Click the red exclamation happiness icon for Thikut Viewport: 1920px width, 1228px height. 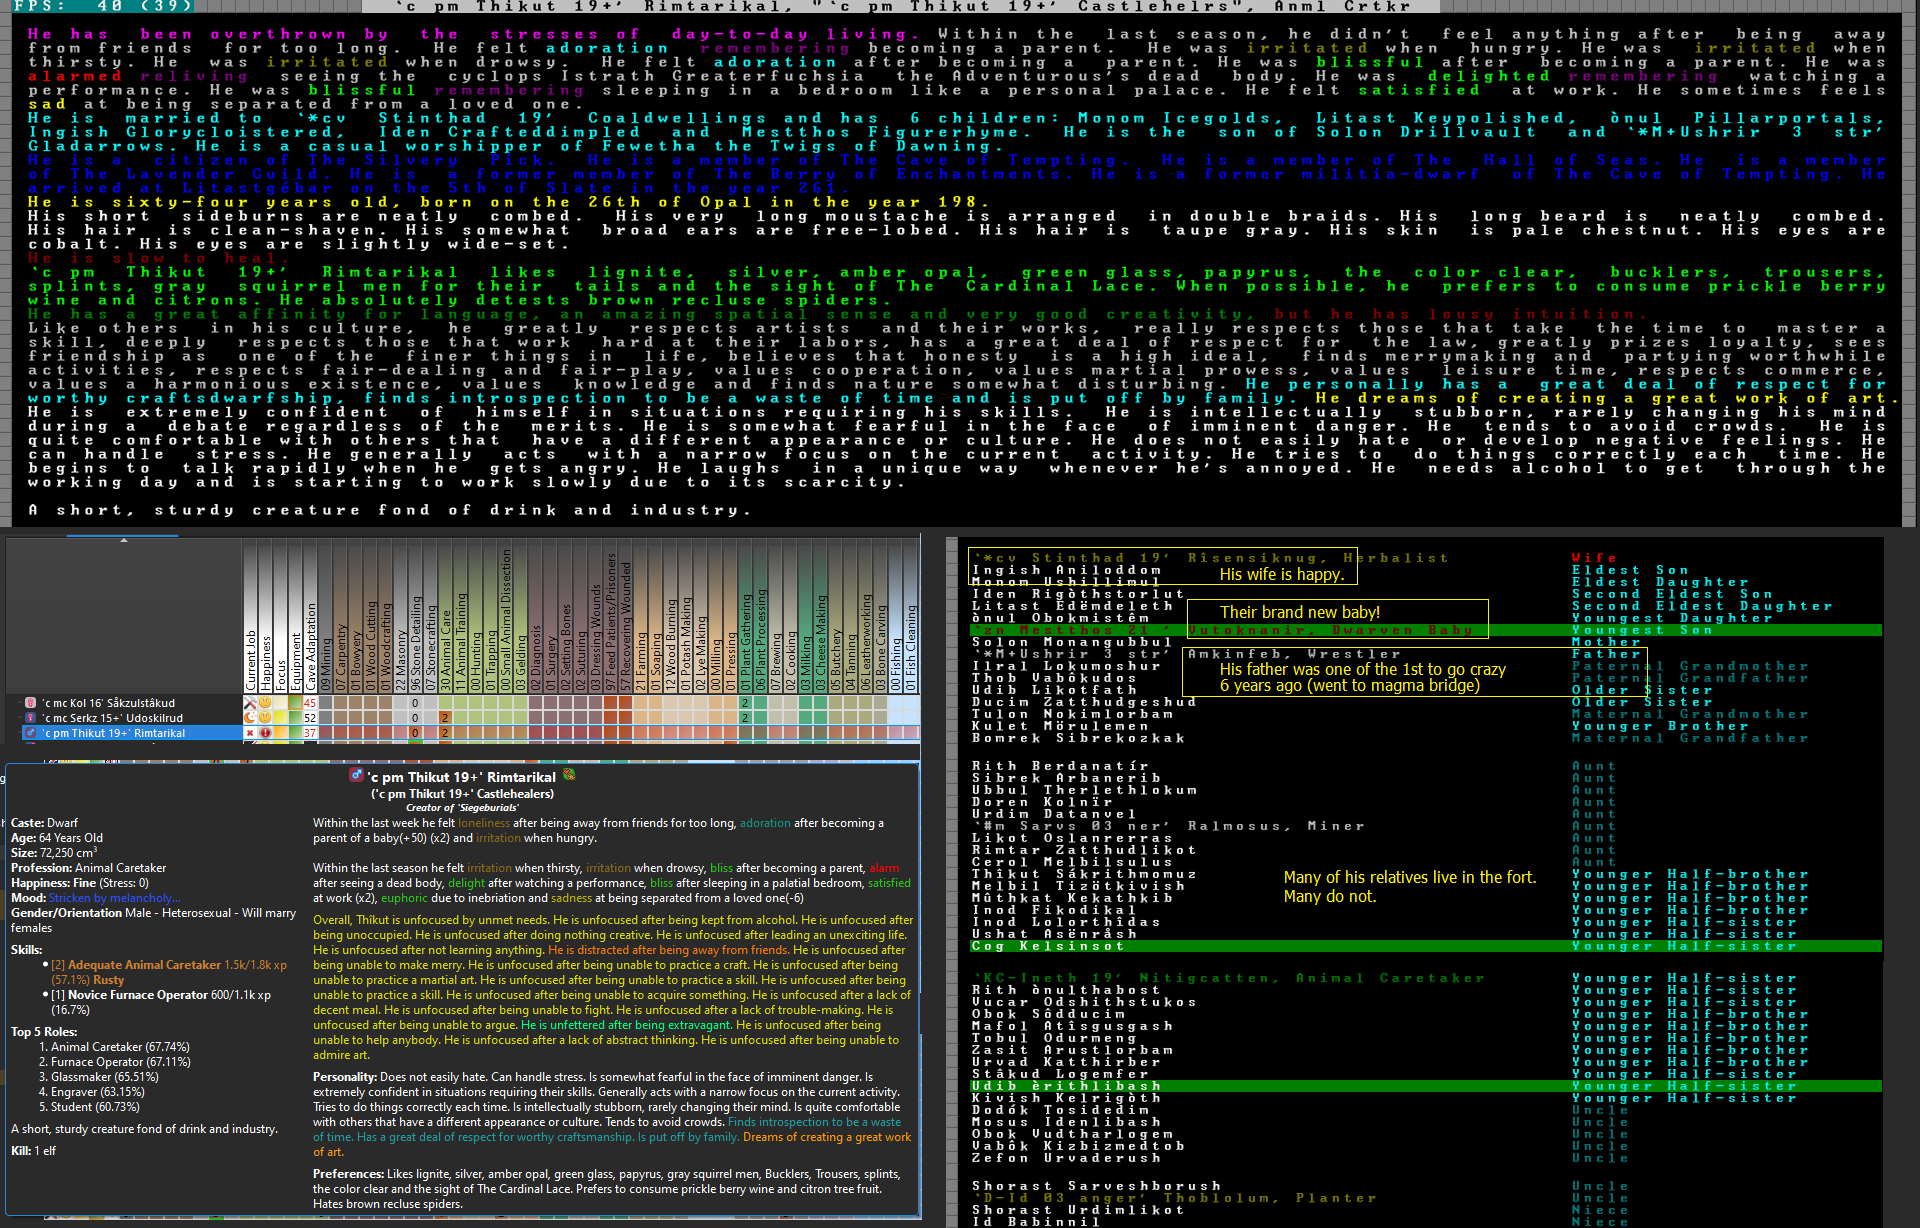tap(265, 733)
